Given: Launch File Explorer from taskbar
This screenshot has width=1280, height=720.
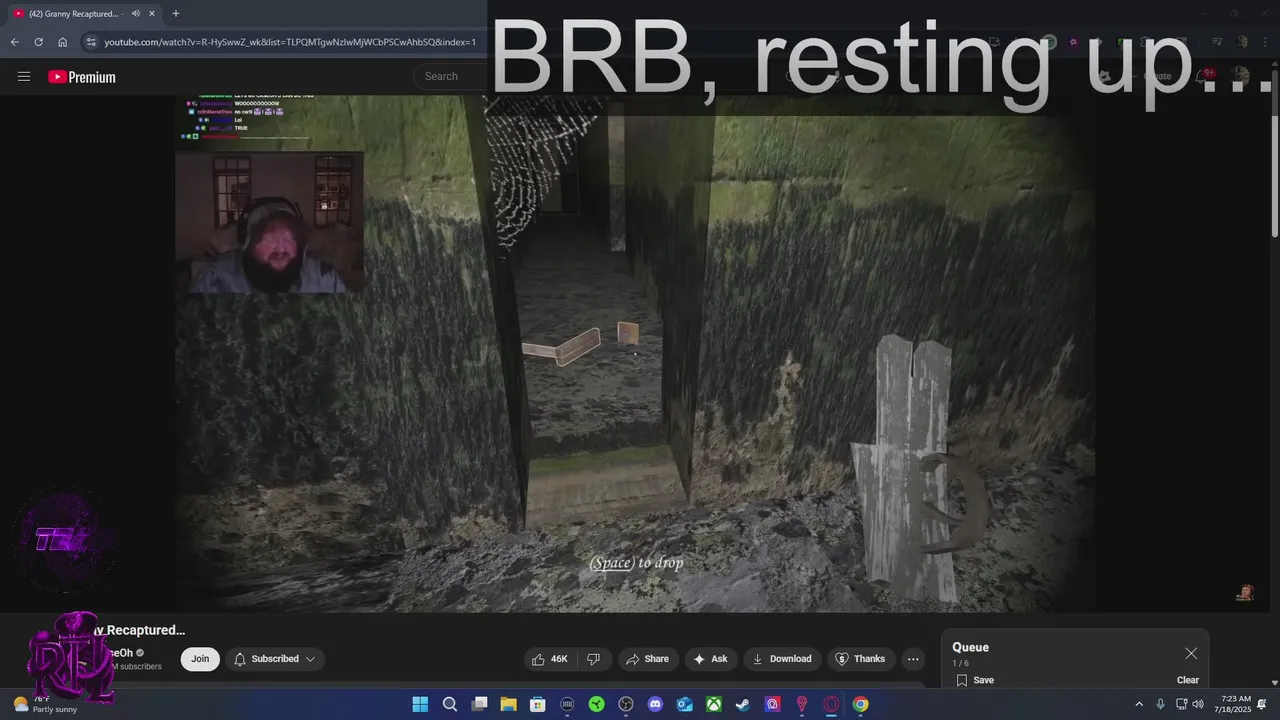Looking at the screenshot, I should (x=508, y=704).
